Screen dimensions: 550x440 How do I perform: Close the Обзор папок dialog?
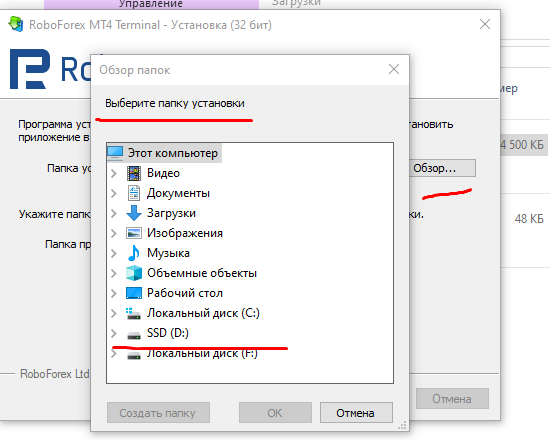point(394,69)
